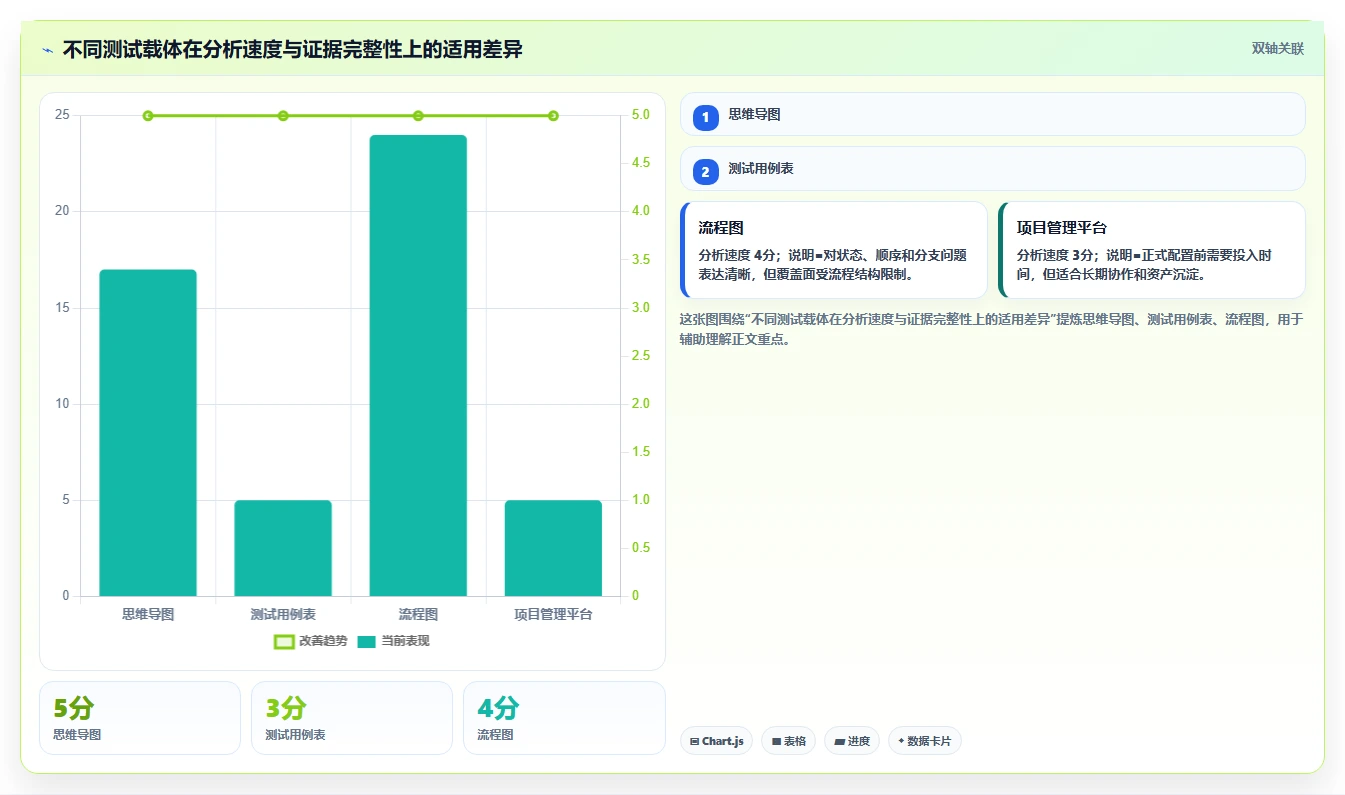Screen dimensions: 1345x795
Task: Click the 分析速度 3分 description text
Action: pos(1144,265)
